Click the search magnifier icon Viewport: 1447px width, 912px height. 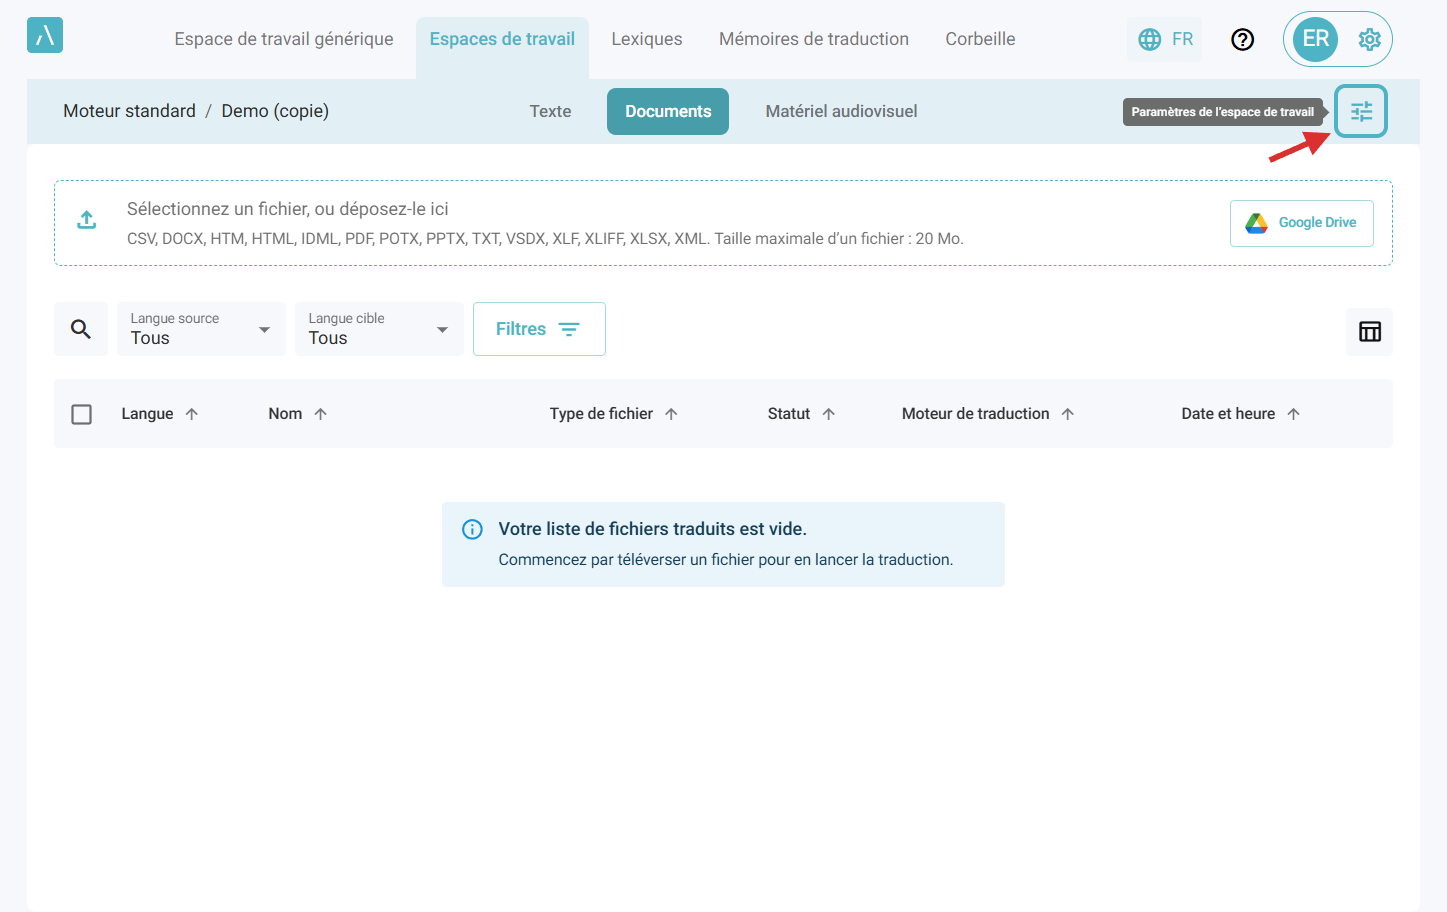pyautogui.click(x=81, y=329)
